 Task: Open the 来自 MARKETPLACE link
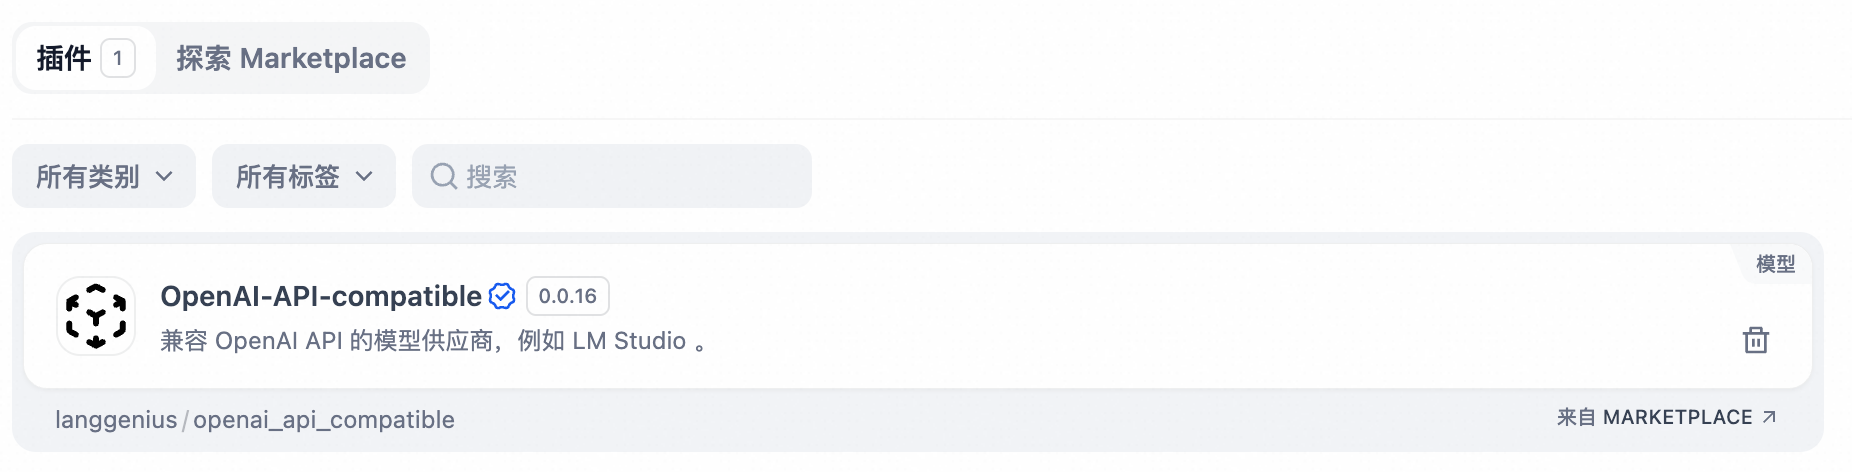1654,417
